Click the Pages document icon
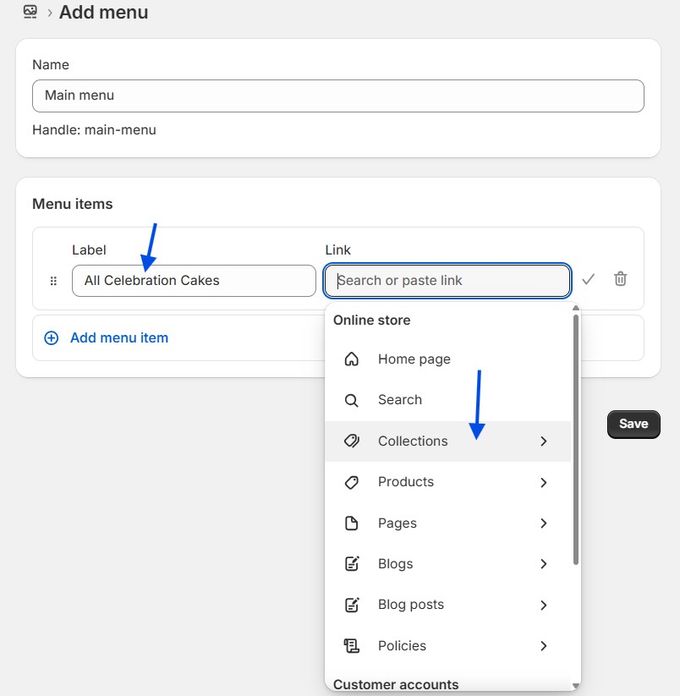This screenshot has height=696, width=680. point(352,523)
